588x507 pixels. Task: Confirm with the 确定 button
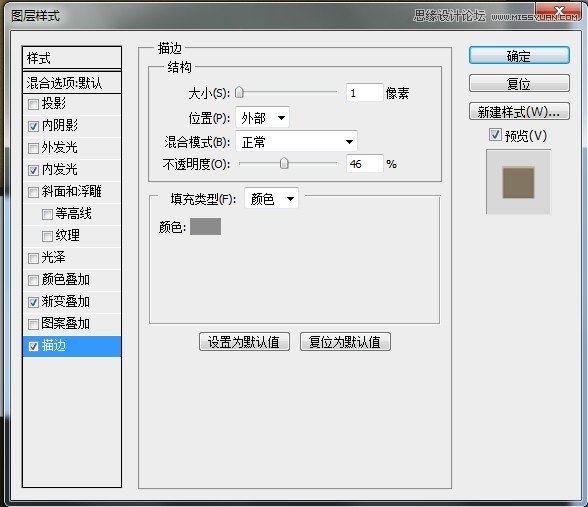coord(519,56)
